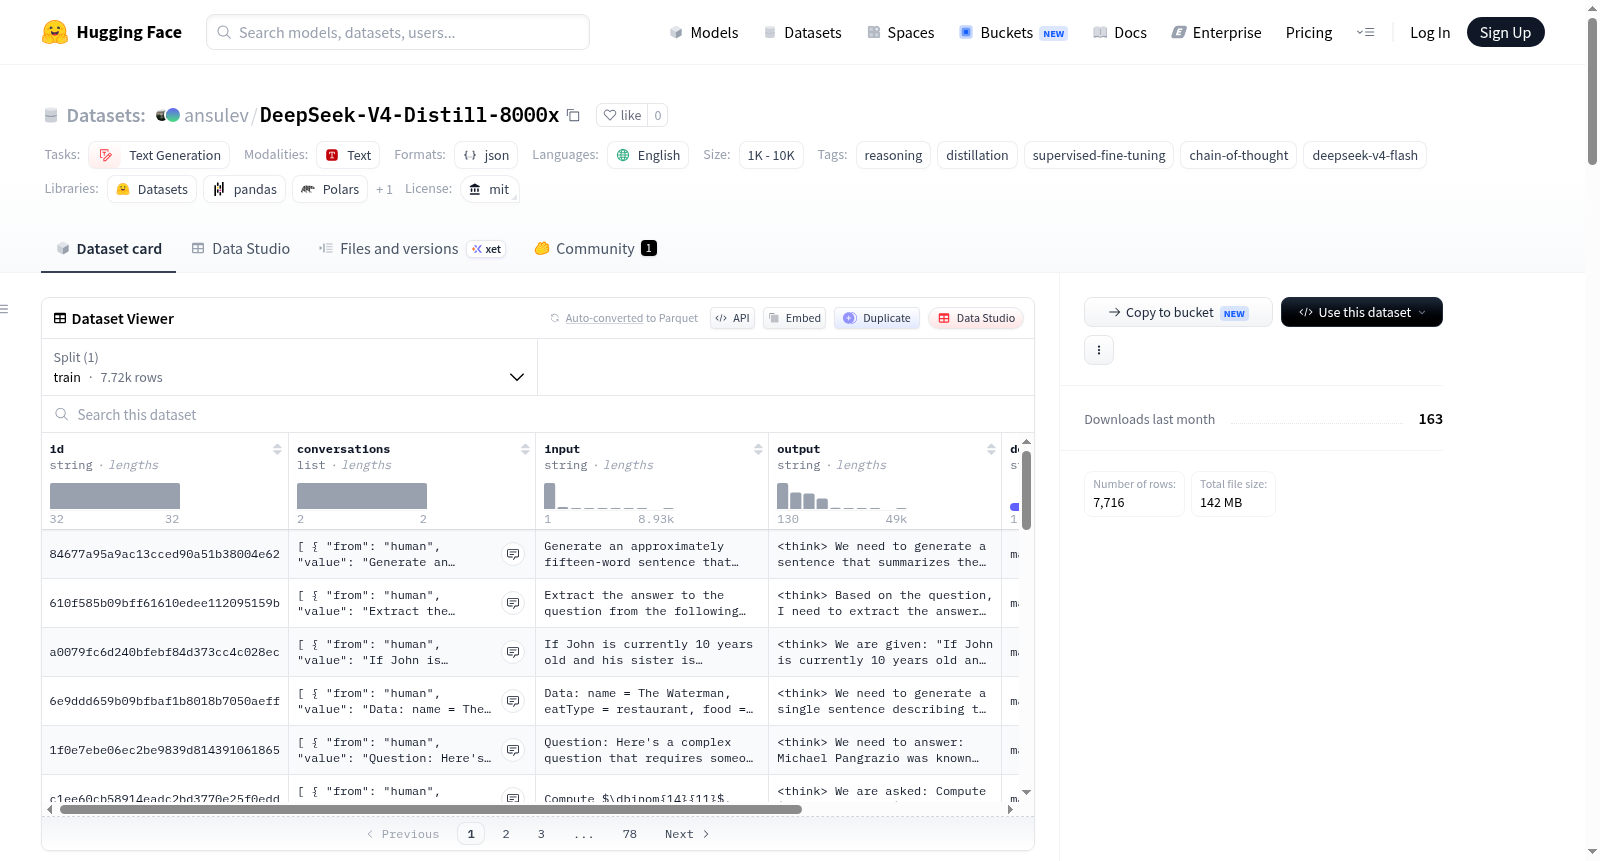1600x861 pixels.
Task: Open the Pricing page link
Action: (x=1309, y=32)
